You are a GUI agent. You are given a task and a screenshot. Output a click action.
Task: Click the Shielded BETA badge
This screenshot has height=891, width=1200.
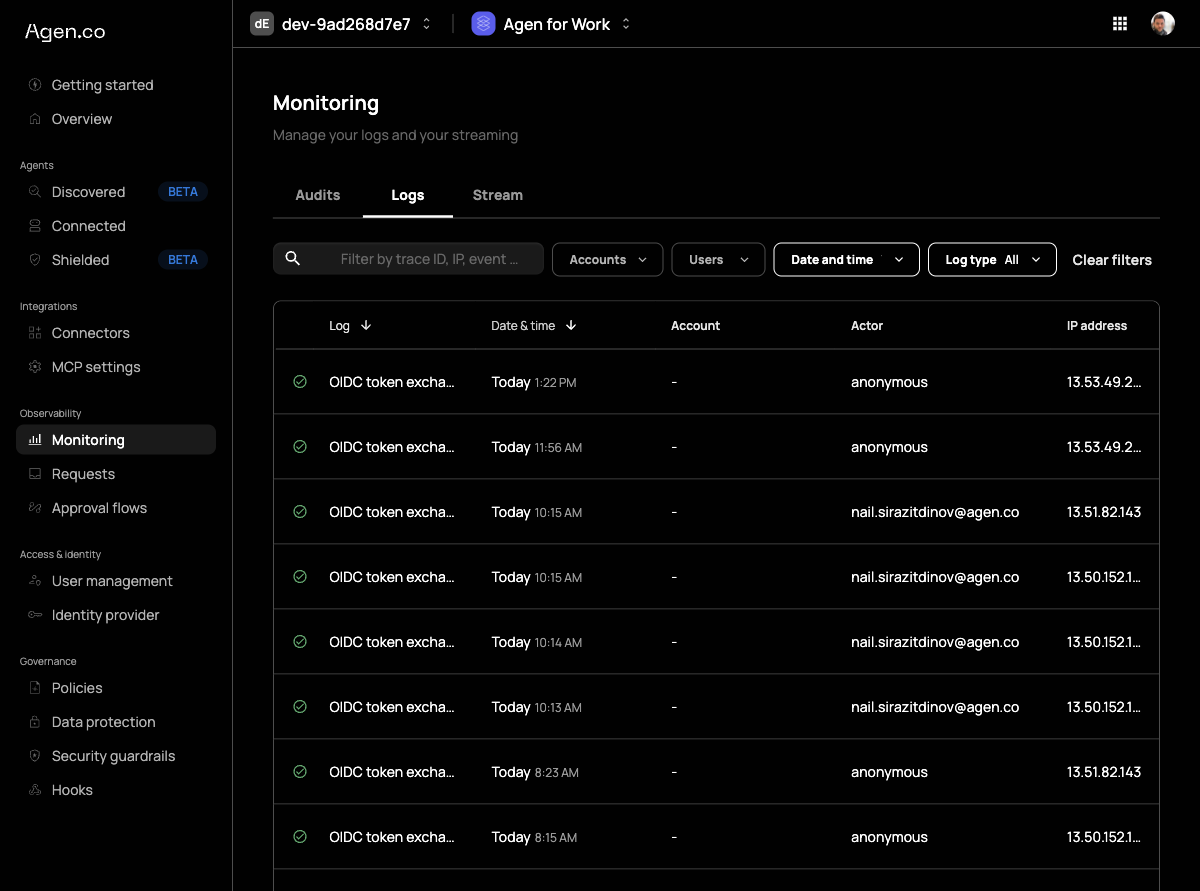pos(183,260)
